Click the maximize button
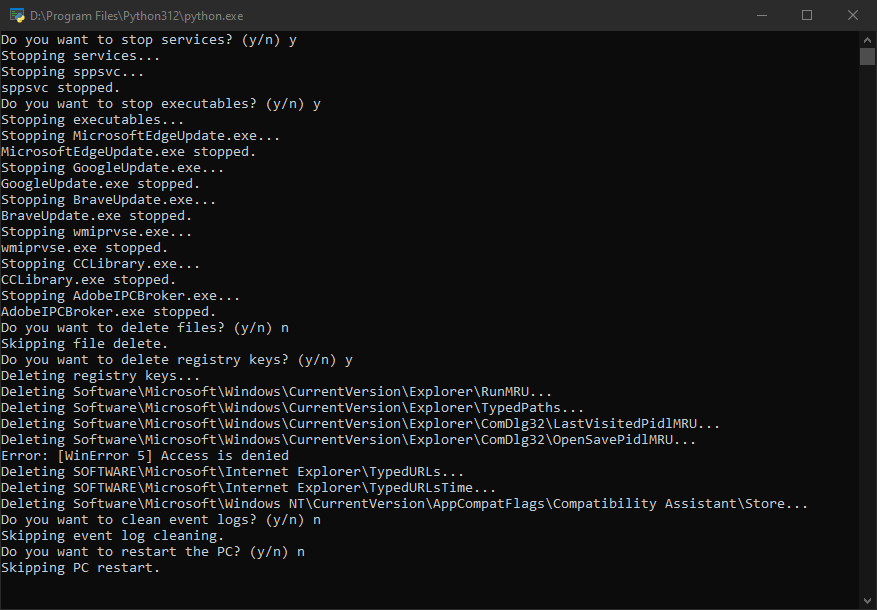This screenshot has height=610, width=877. [x=808, y=15]
